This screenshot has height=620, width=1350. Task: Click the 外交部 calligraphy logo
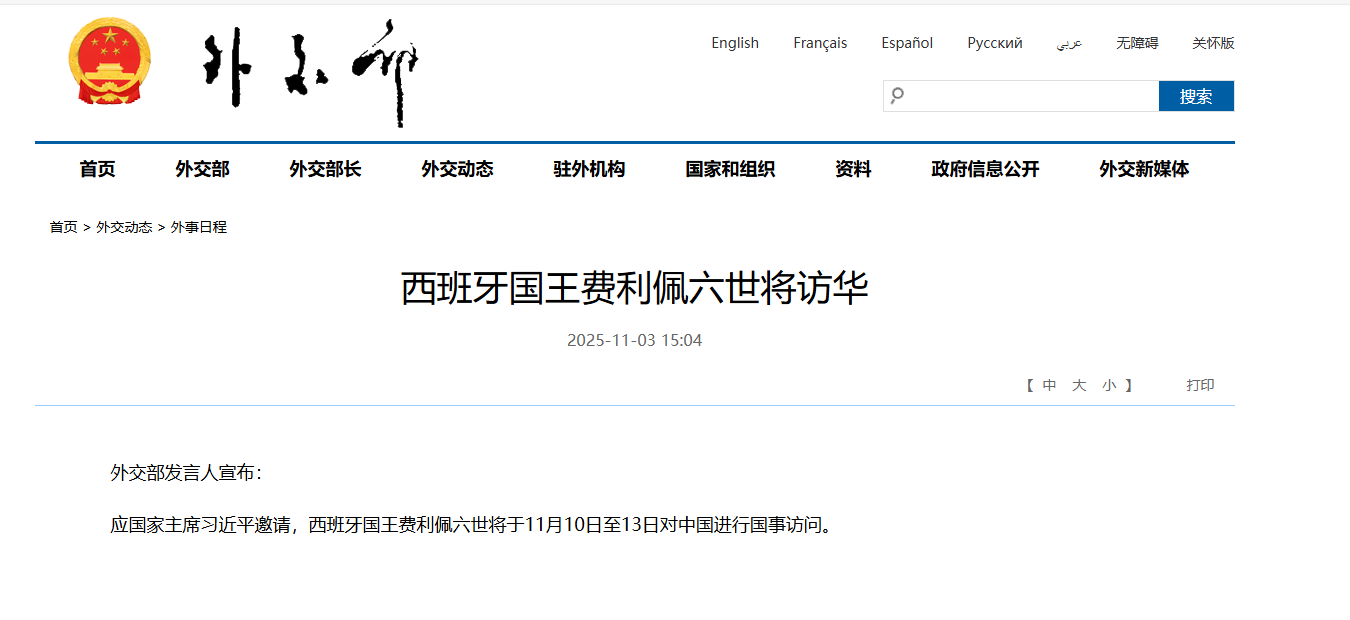(x=311, y=73)
